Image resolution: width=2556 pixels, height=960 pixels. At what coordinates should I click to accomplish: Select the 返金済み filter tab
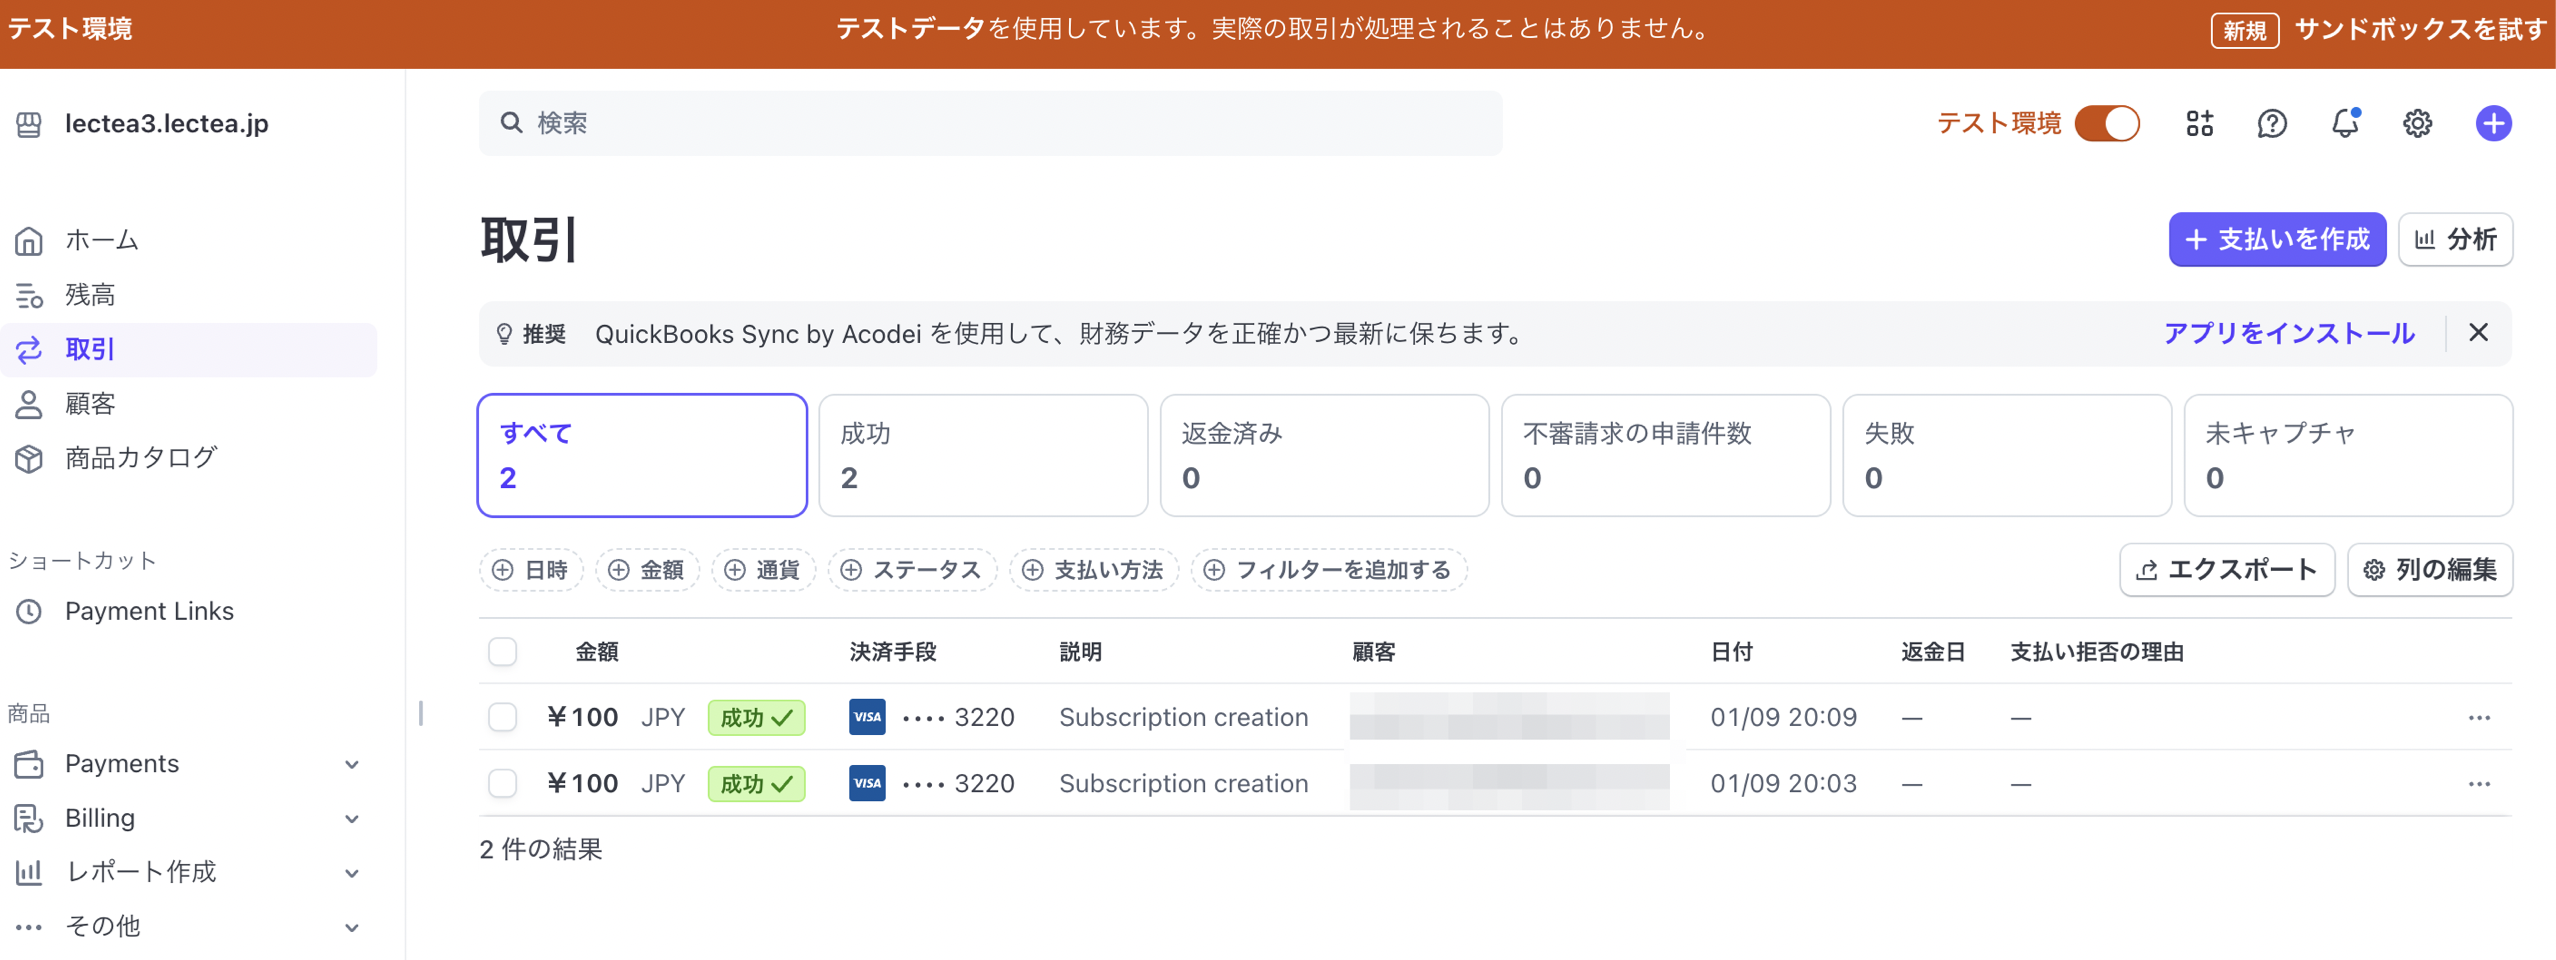1324,455
